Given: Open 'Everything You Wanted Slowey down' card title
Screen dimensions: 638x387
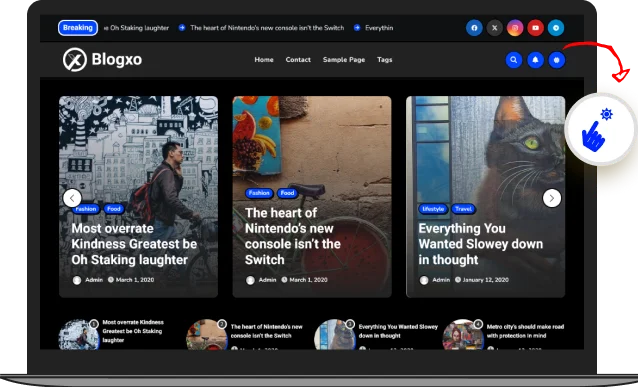Looking at the screenshot, I should tap(481, 244).
